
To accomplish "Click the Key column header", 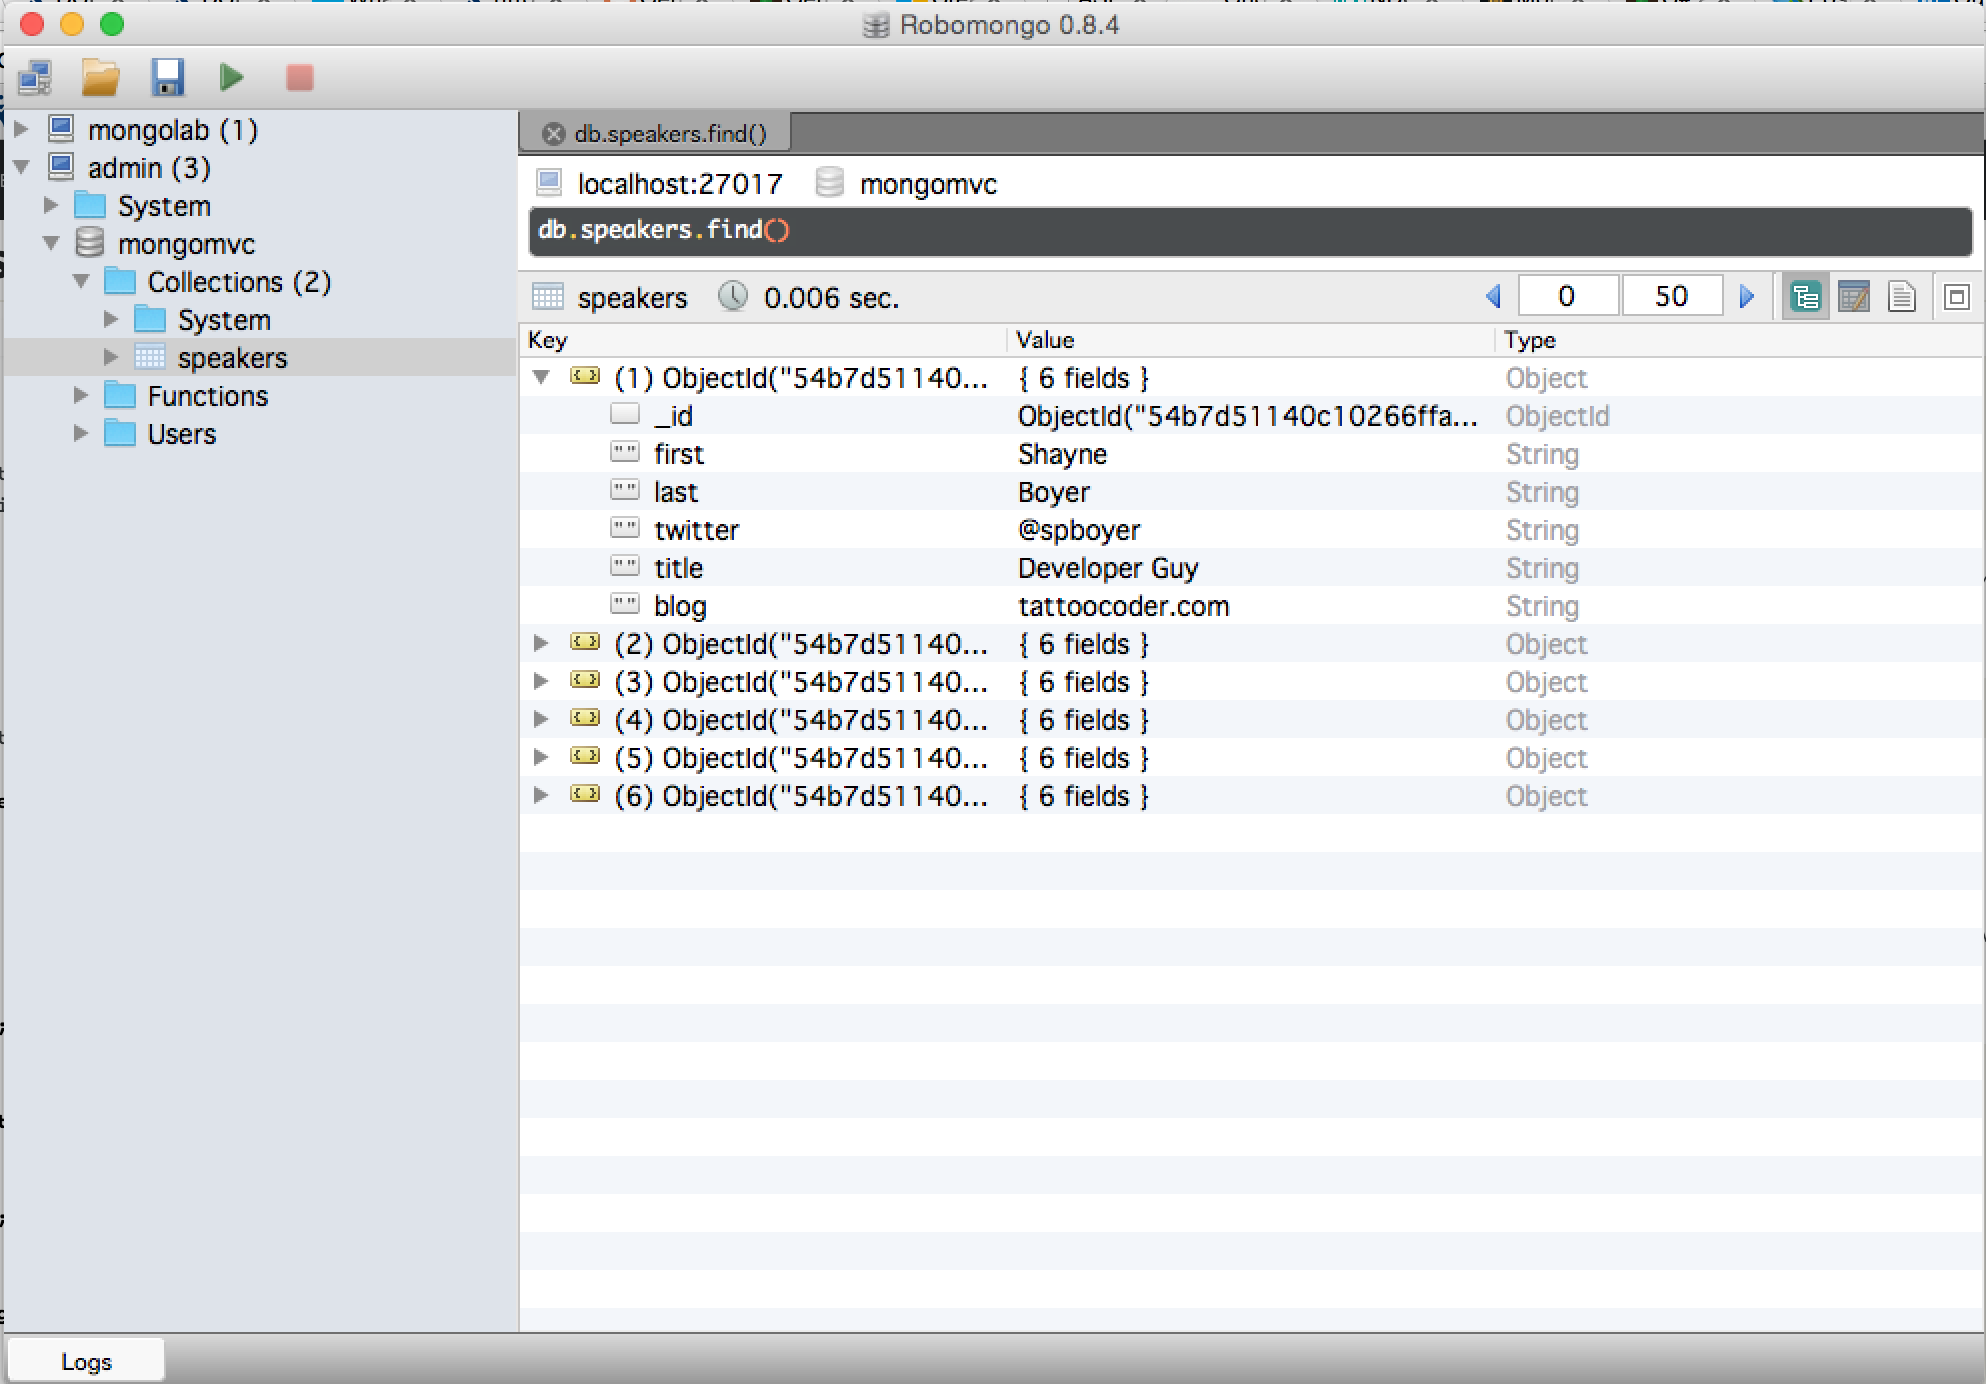I will pos(763,340).
